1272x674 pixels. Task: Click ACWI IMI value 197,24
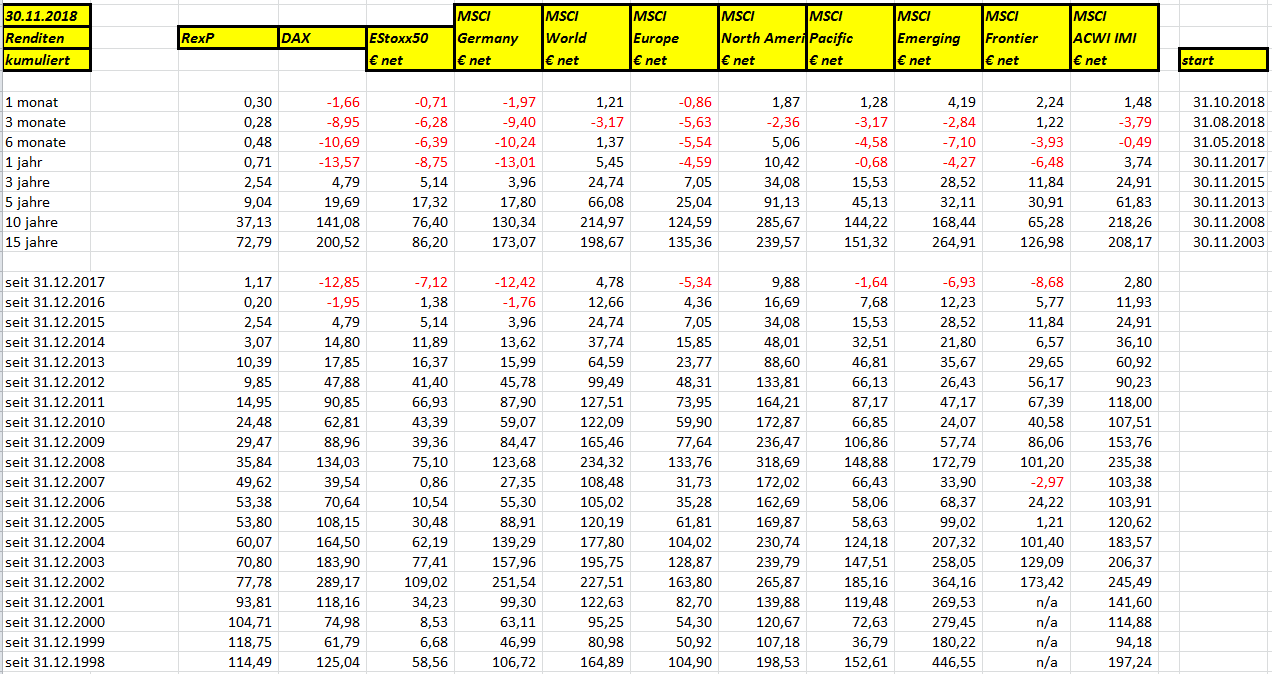pyautogui.click(x=1130, y=662)
